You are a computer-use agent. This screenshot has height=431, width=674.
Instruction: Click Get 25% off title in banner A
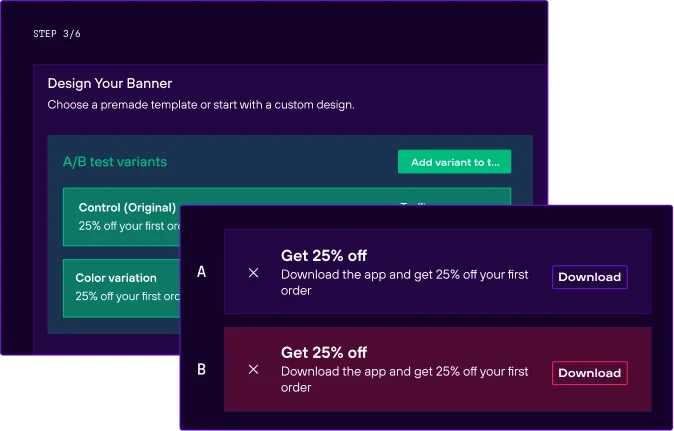pos(324,256)
